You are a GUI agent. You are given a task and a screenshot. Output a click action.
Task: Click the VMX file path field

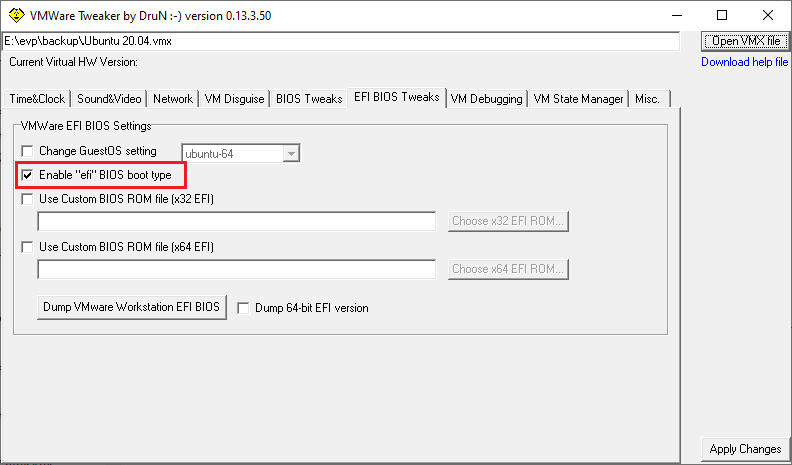pyautogui.click(x=340, y=41)
